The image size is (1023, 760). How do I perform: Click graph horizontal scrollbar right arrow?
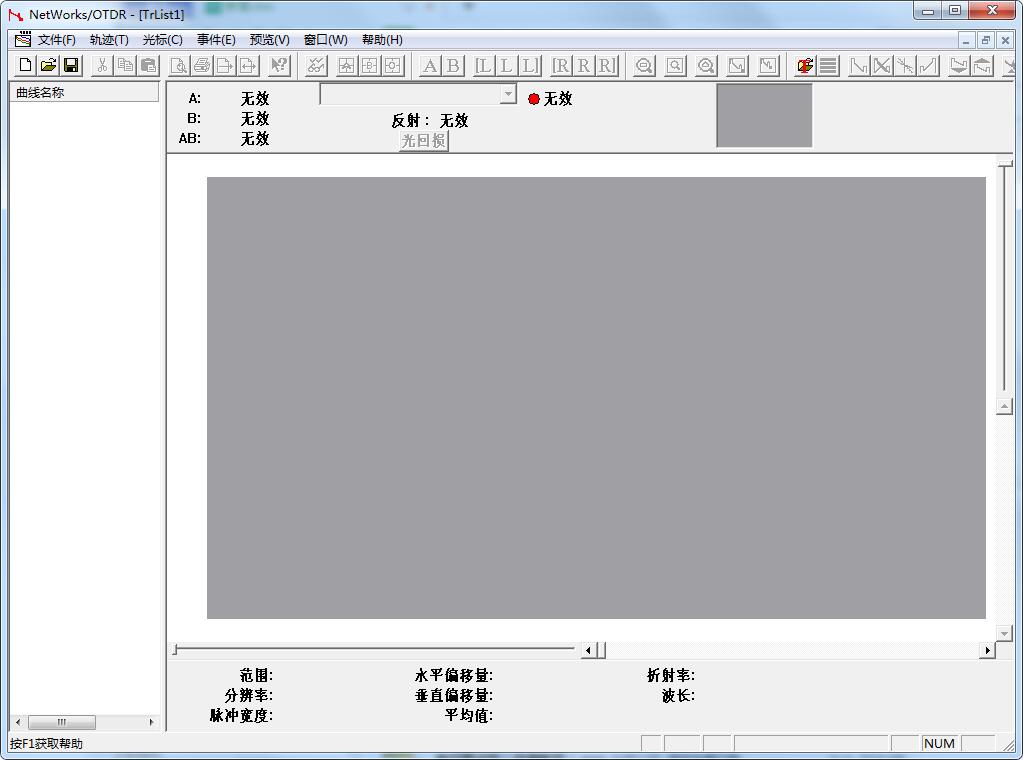tap(988, 650)
